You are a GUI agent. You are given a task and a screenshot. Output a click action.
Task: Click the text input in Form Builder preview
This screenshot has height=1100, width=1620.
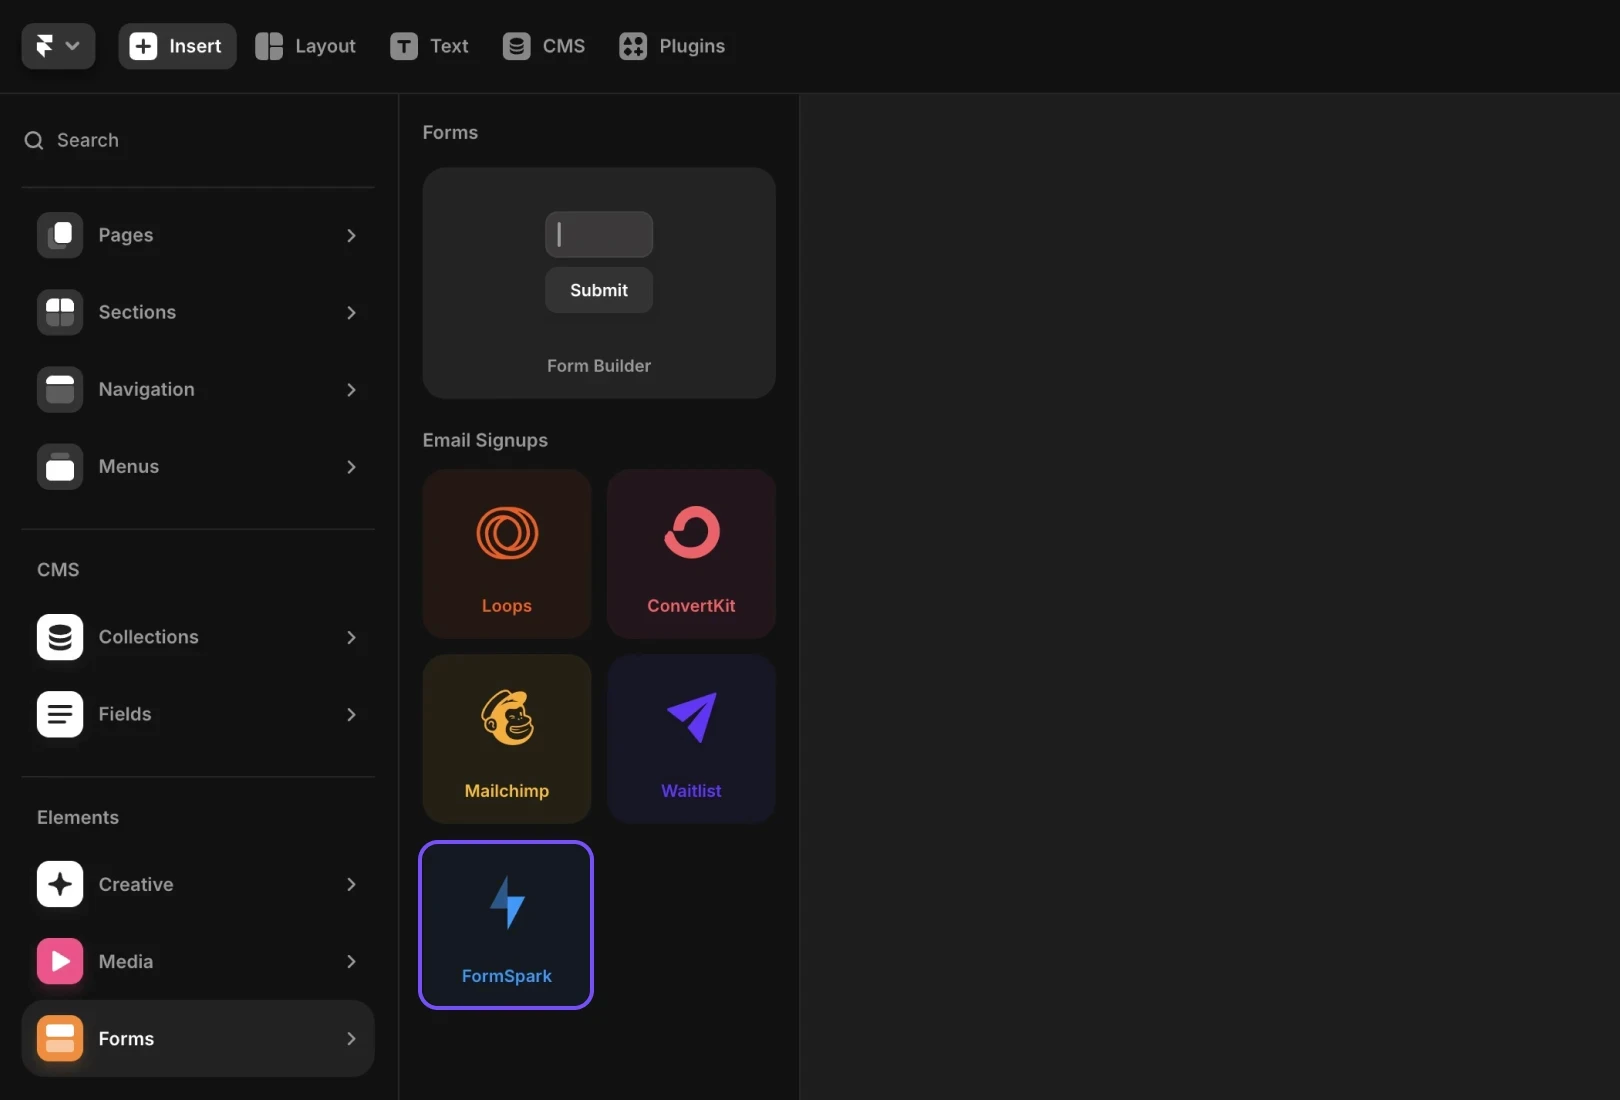[599, 234]
